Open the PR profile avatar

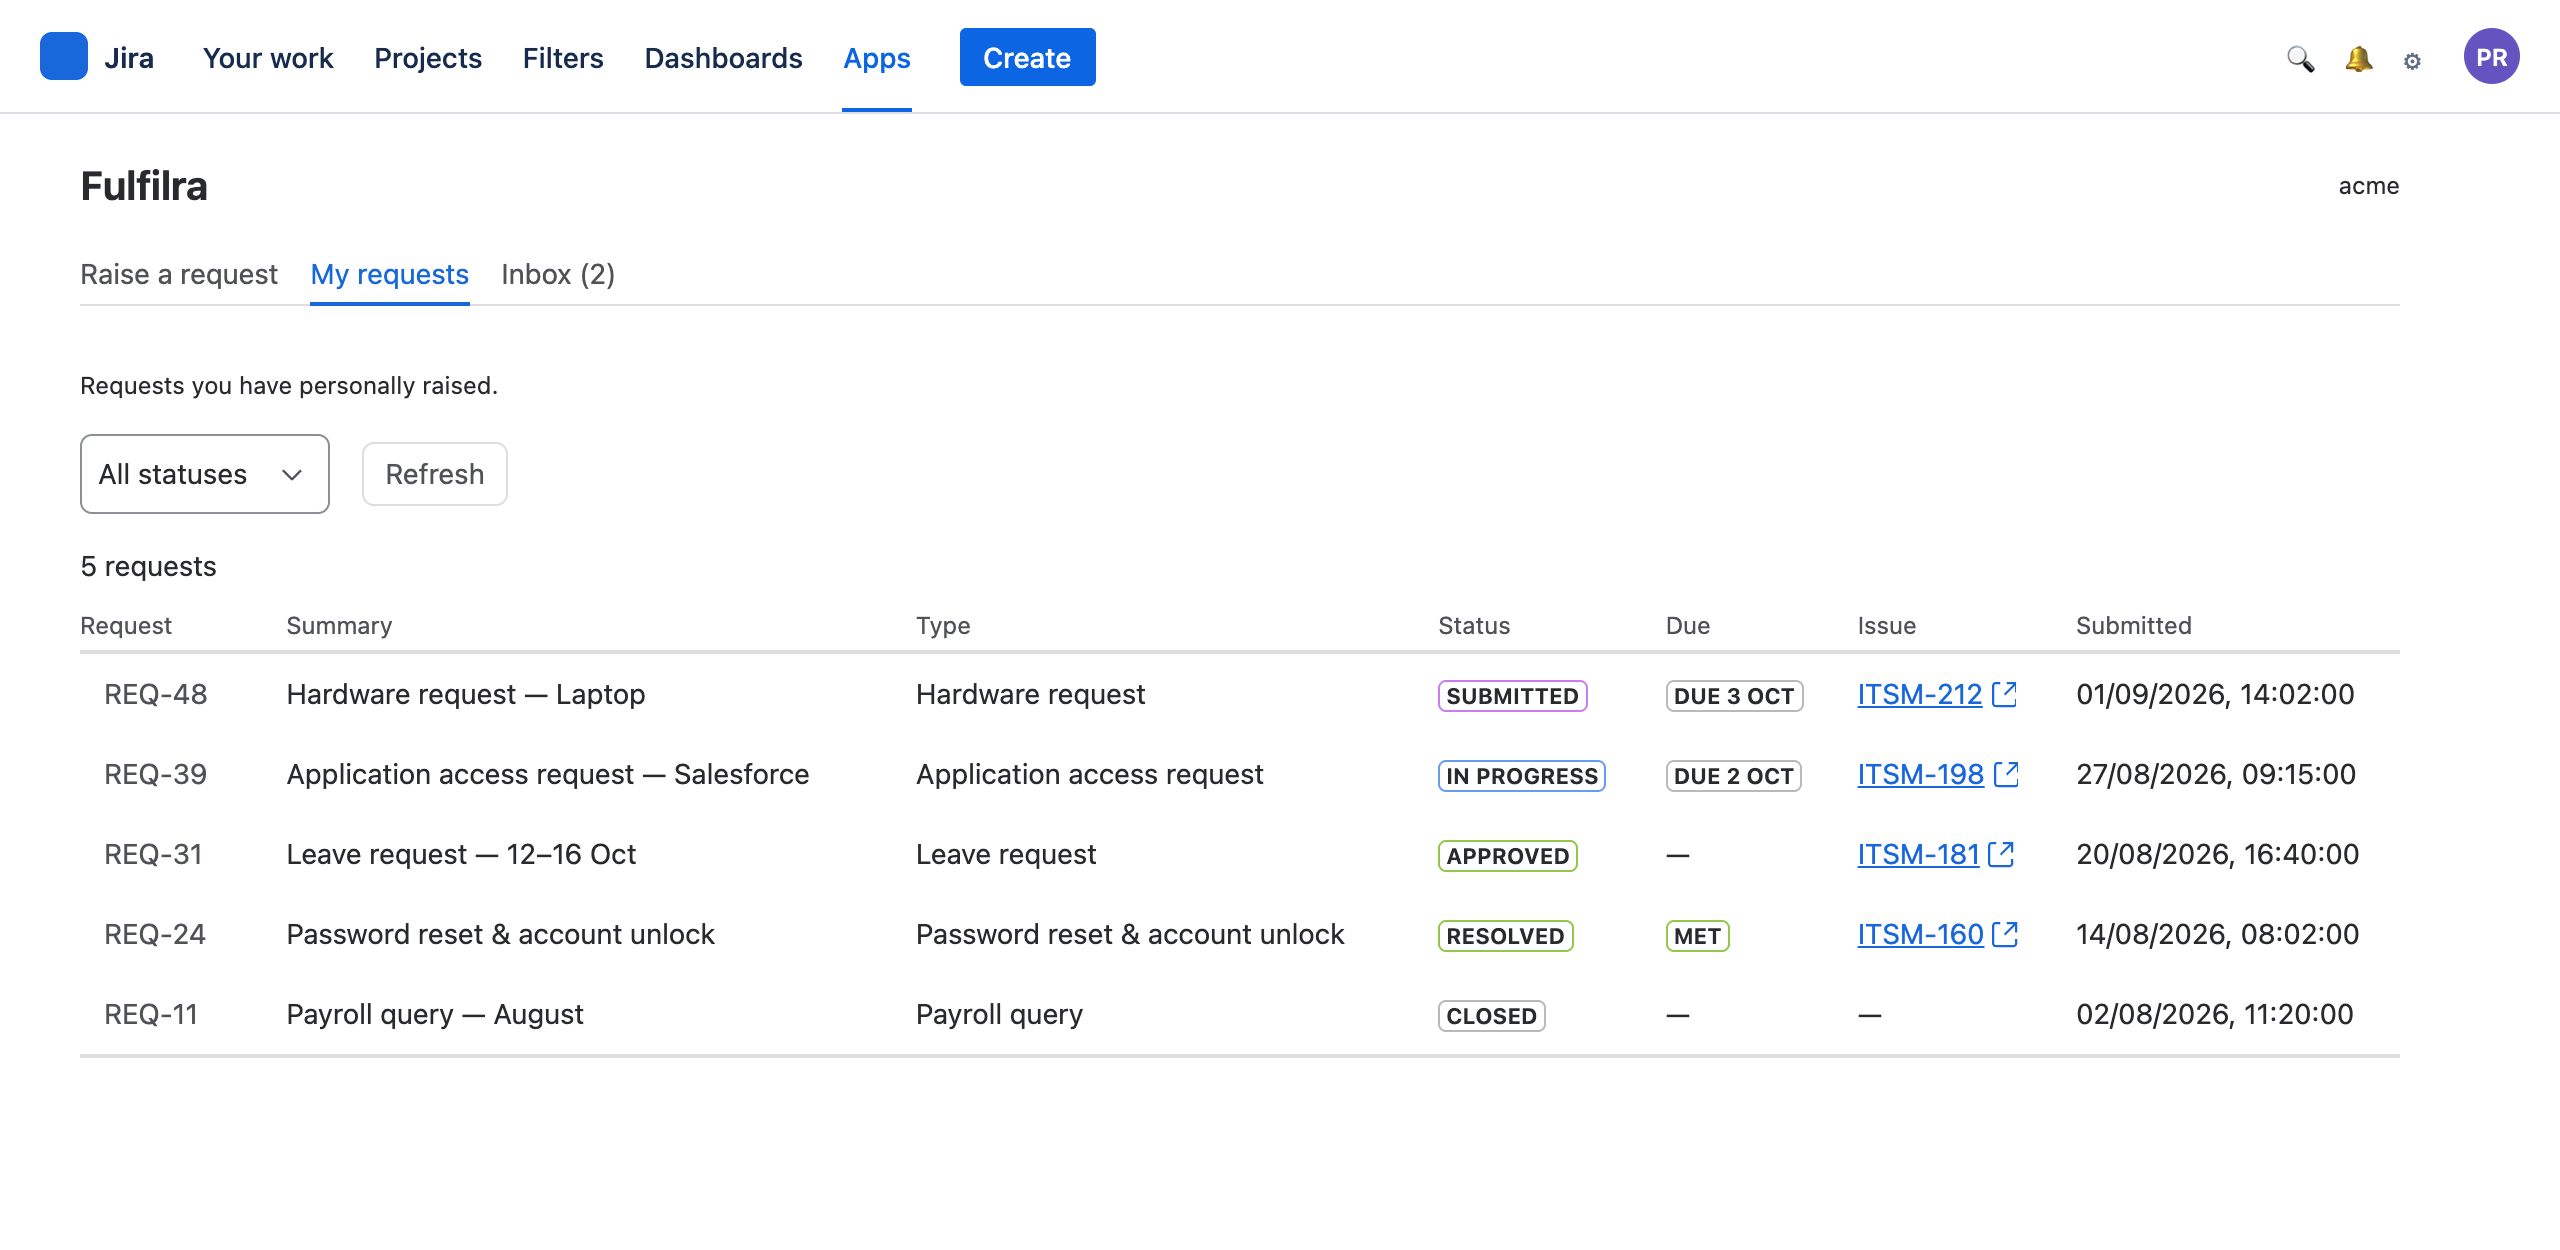tap(2491, 57)
